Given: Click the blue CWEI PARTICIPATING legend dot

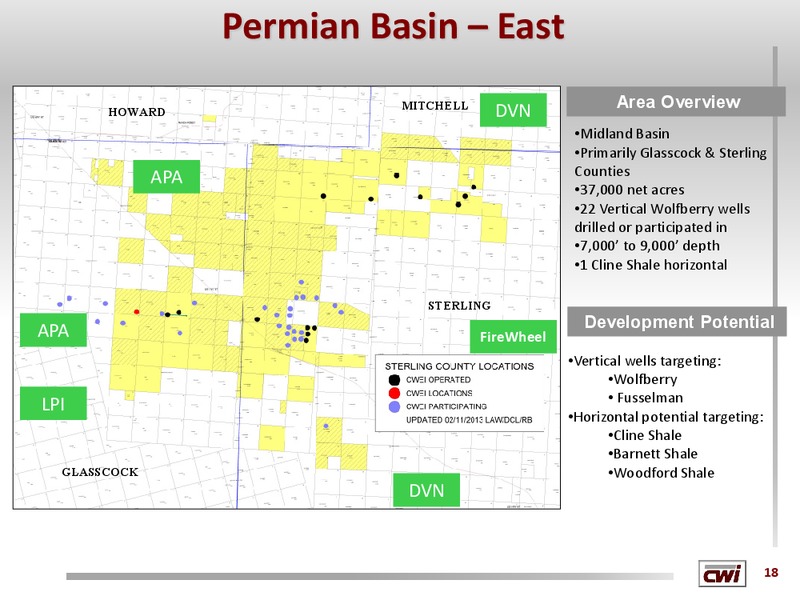Looking at the screenshot, I should click(x=394, y=407).
